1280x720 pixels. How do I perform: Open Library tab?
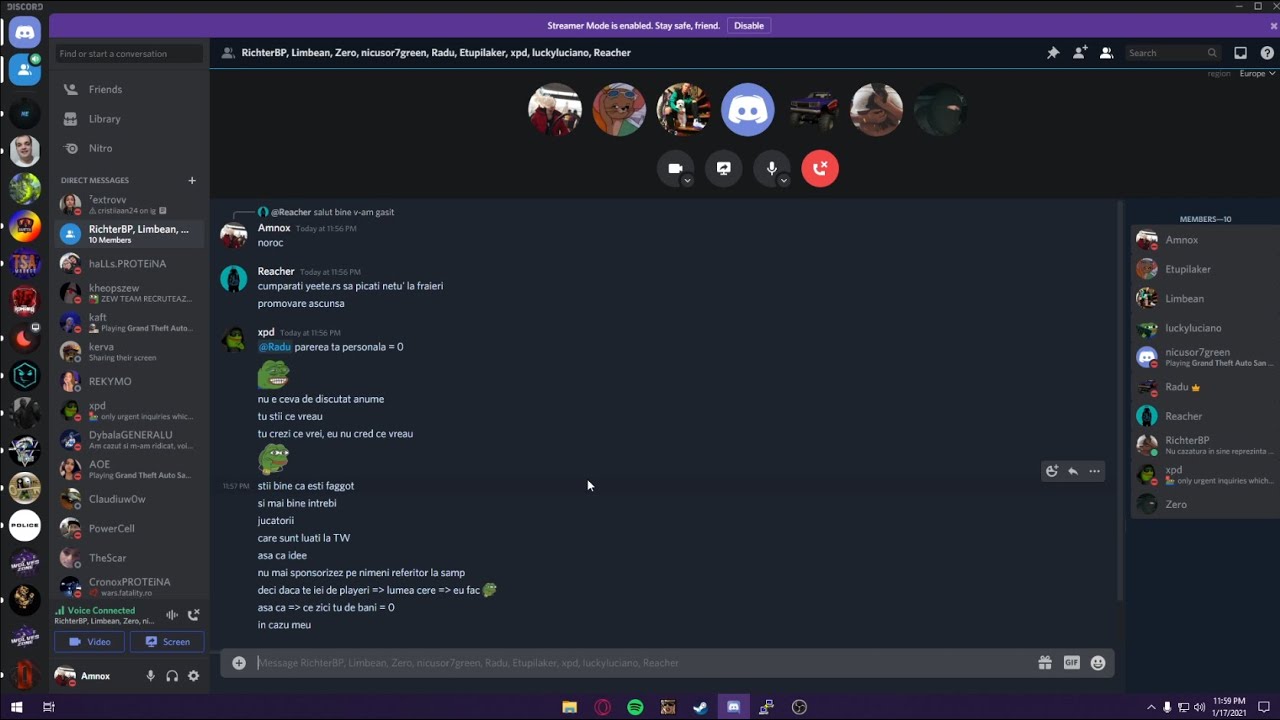(x=129, y=119)
